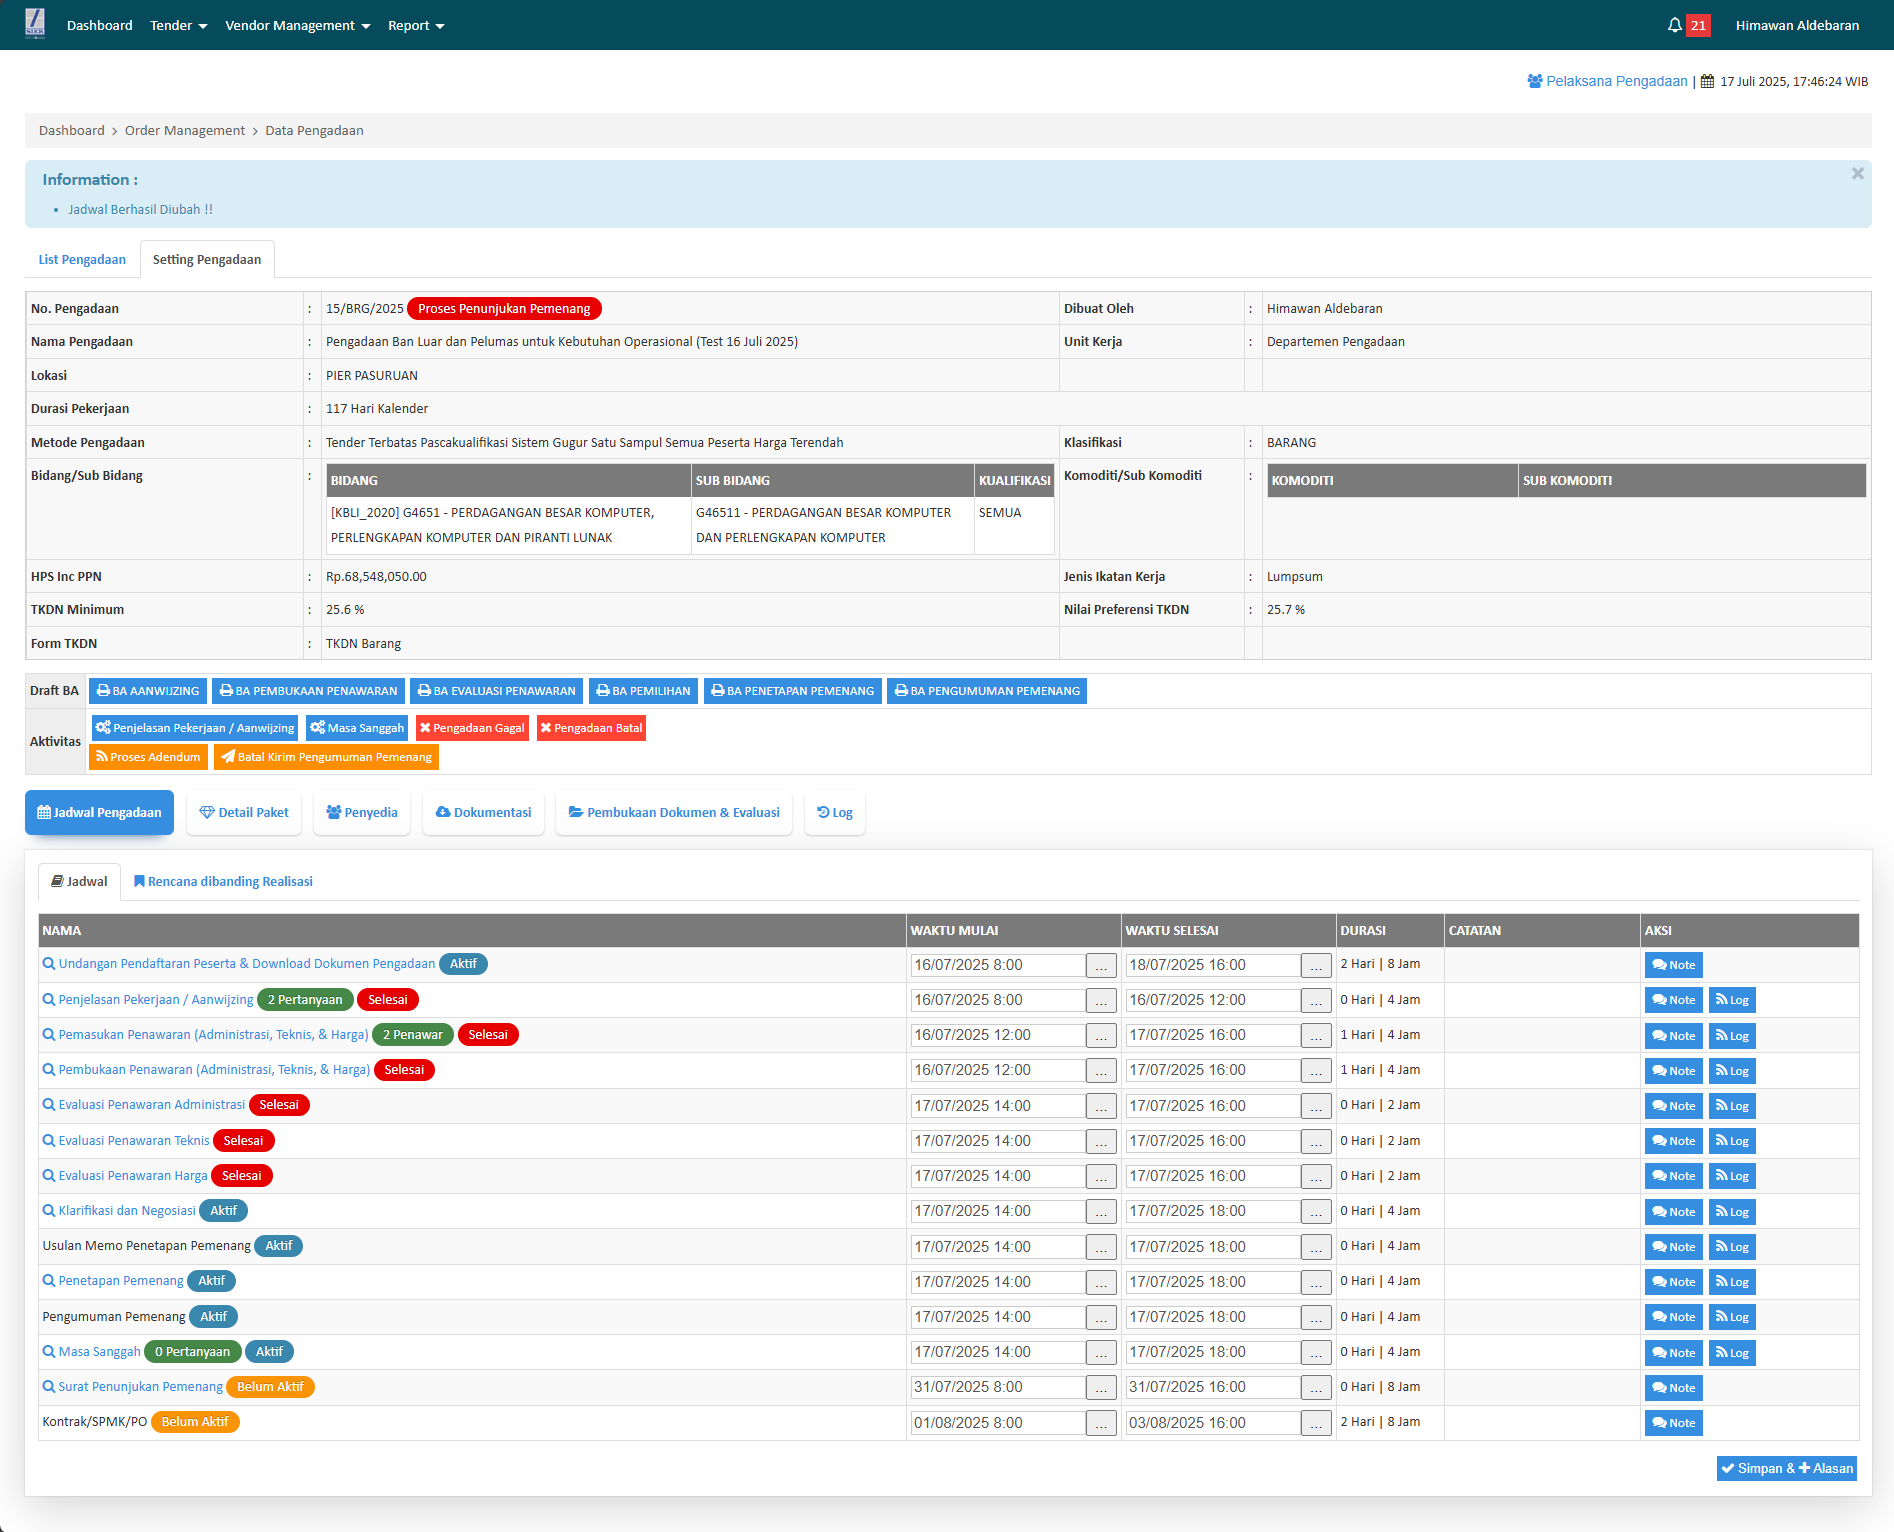Click Simpan & Alasan button

(x=1786, y=1468)
